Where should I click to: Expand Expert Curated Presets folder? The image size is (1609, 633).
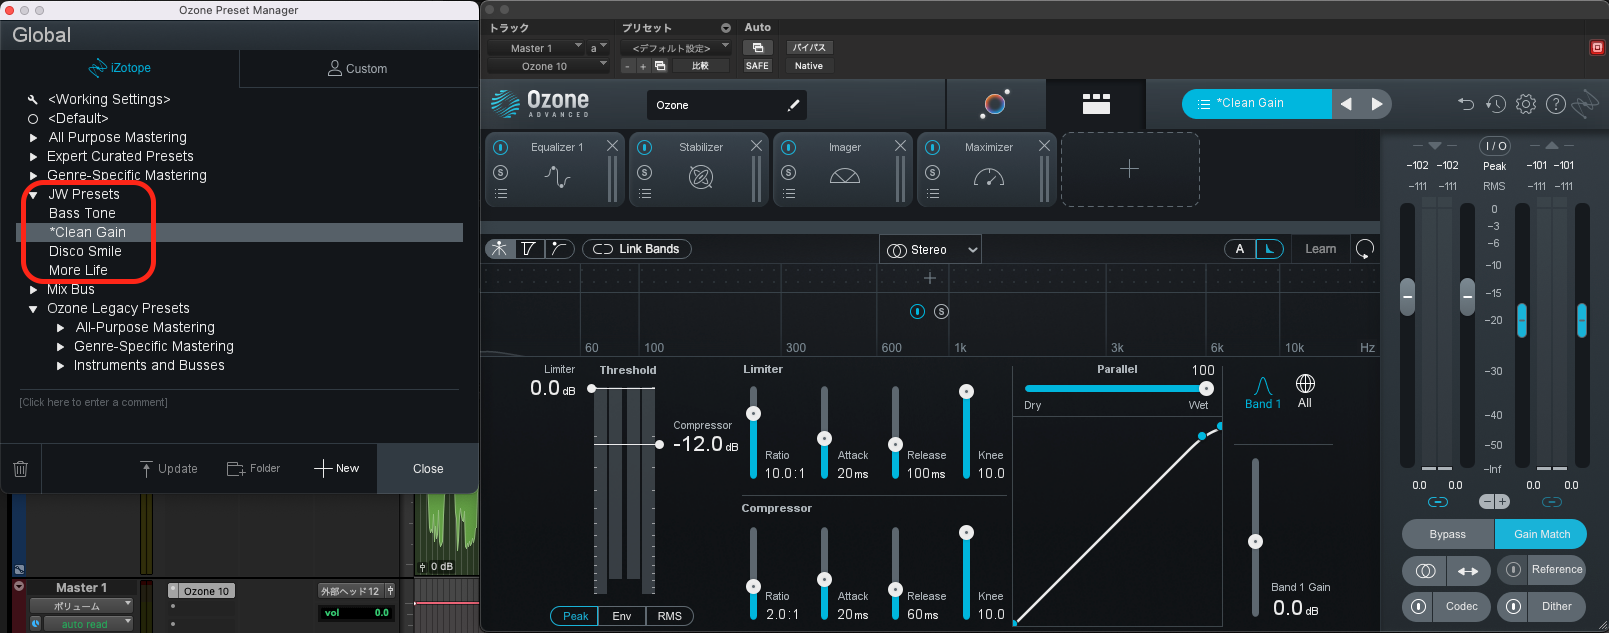pos(34,157)
